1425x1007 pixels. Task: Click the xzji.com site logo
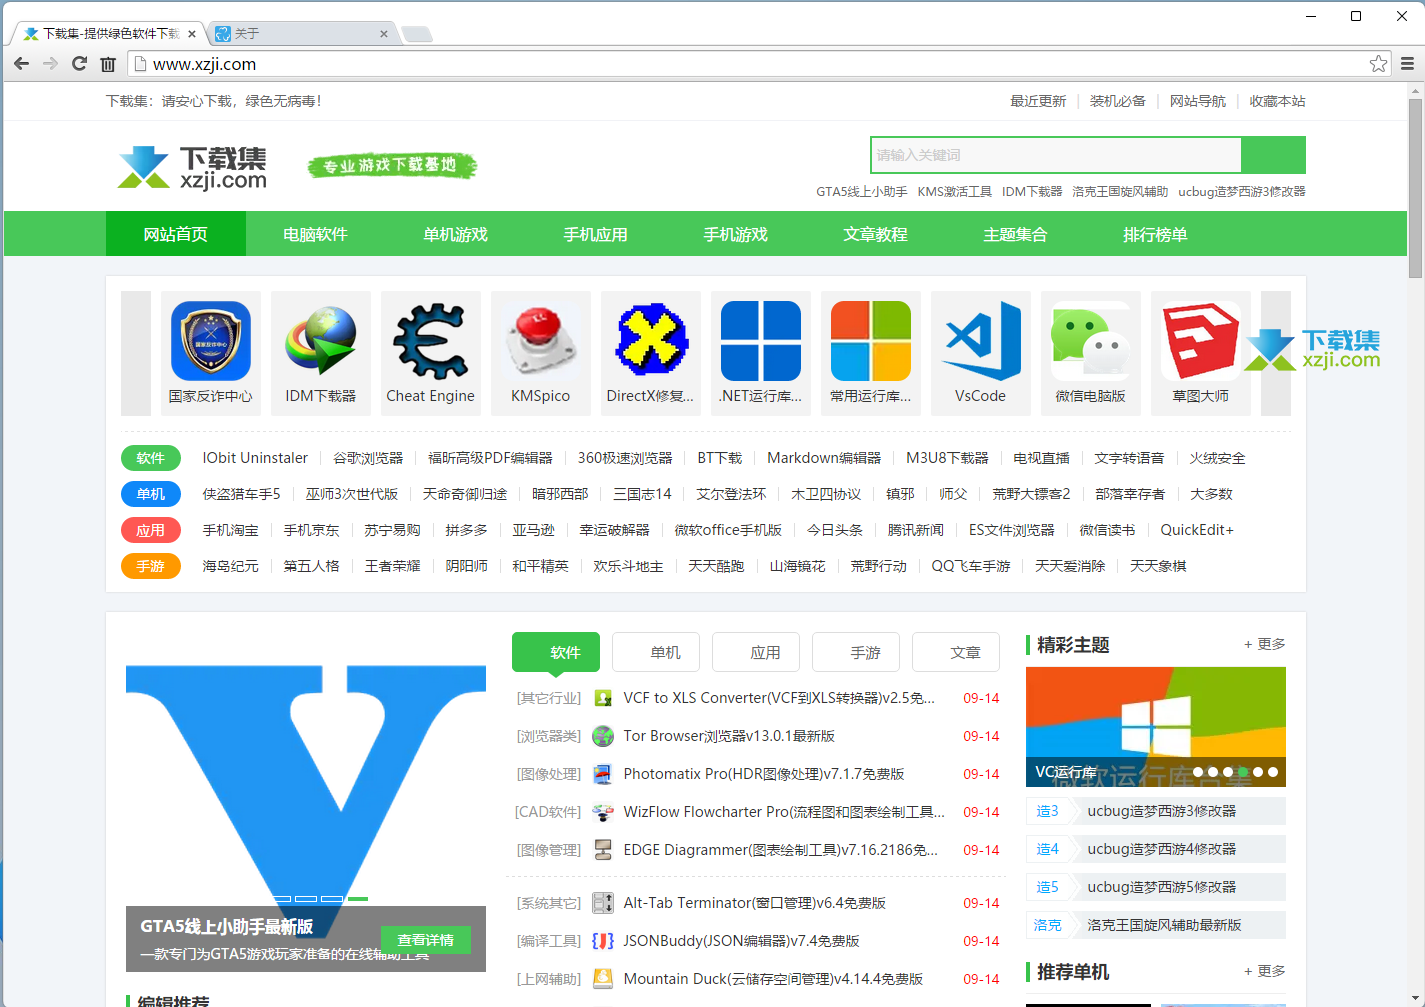192,167
